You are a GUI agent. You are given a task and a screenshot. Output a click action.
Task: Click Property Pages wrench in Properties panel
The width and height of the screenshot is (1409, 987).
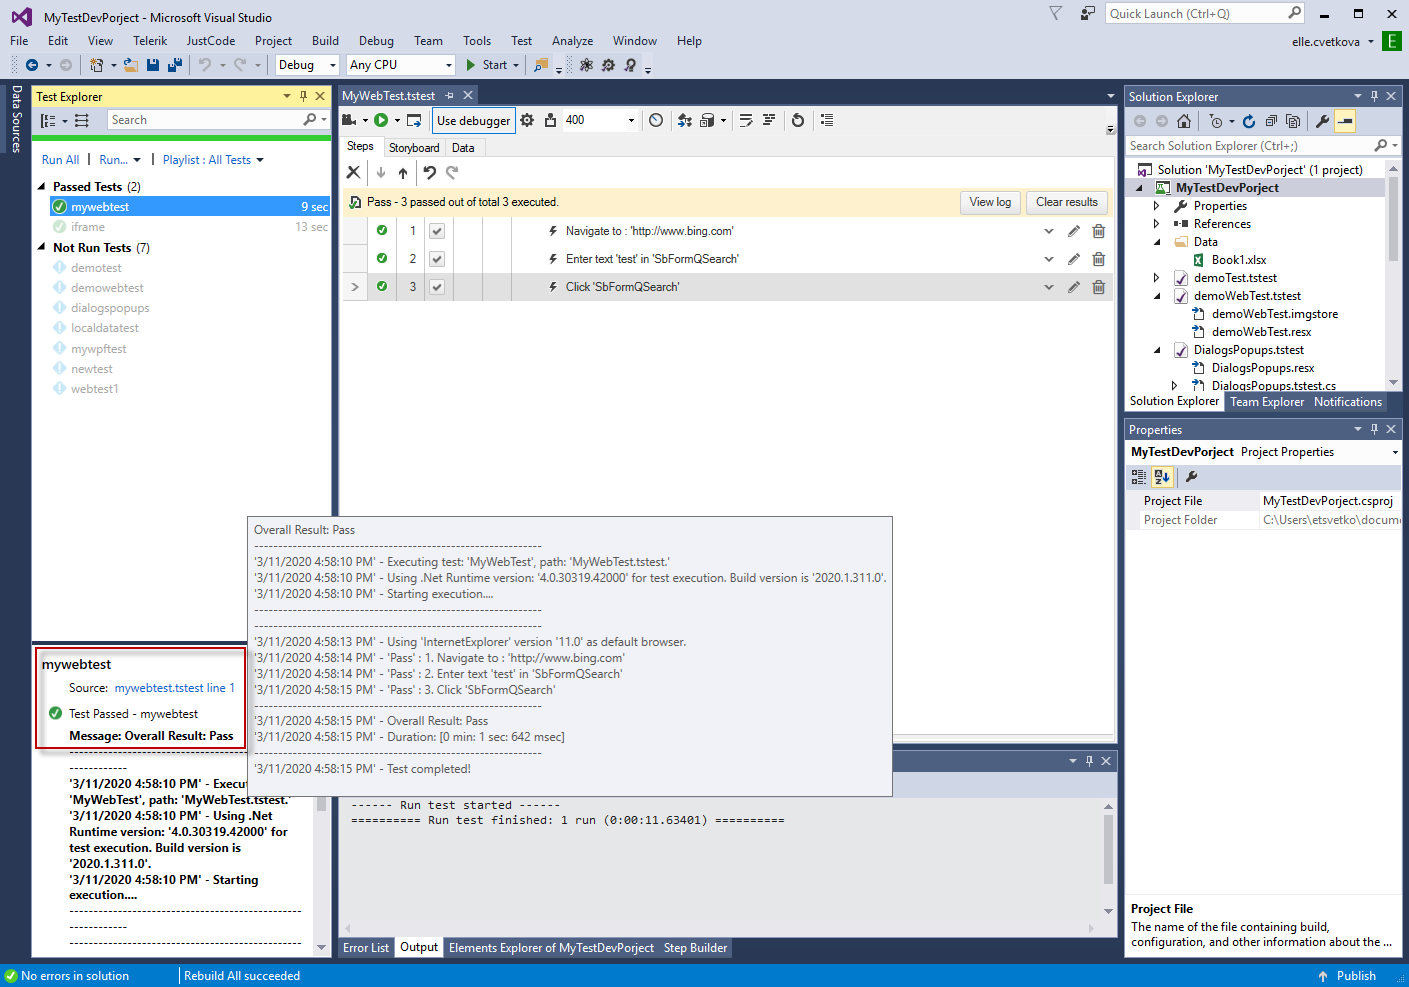tap(1191, 477)
